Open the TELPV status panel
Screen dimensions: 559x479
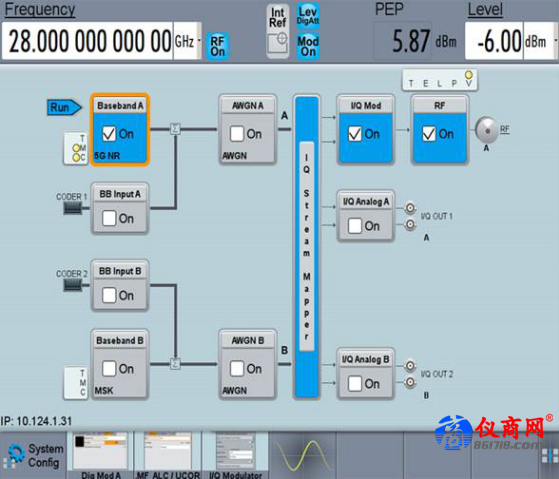[x=440, y=81]
